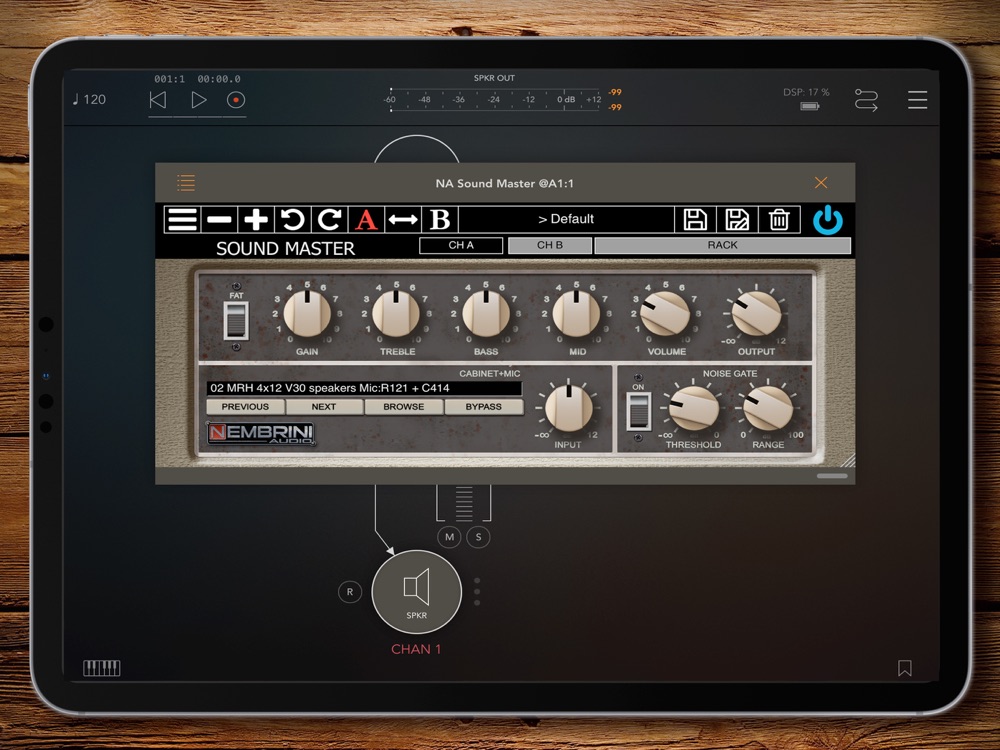
Task: Click the BASS knob
Action: [x=486, y=314]
